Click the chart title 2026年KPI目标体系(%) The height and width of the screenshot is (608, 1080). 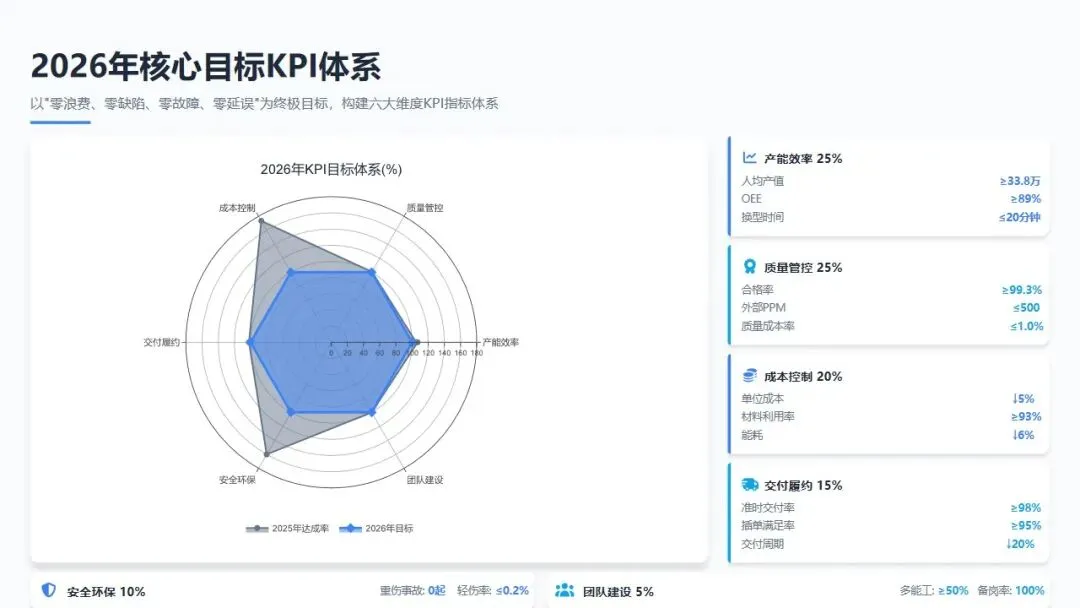coord(331,169)
